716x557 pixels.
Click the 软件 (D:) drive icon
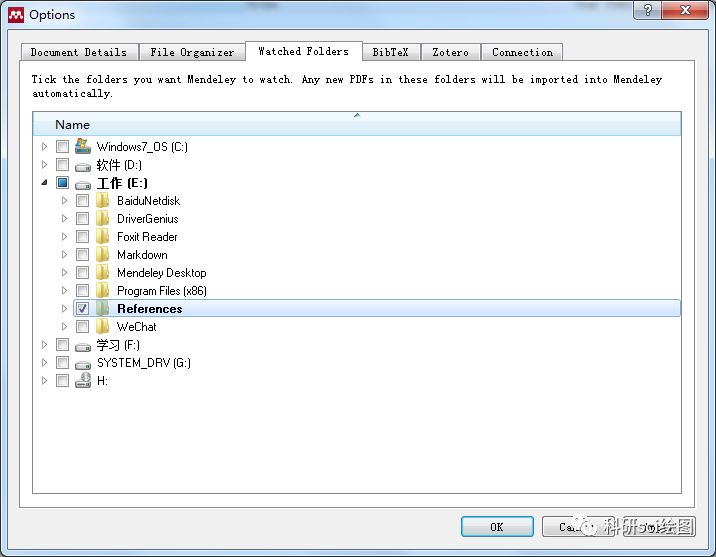83,166
